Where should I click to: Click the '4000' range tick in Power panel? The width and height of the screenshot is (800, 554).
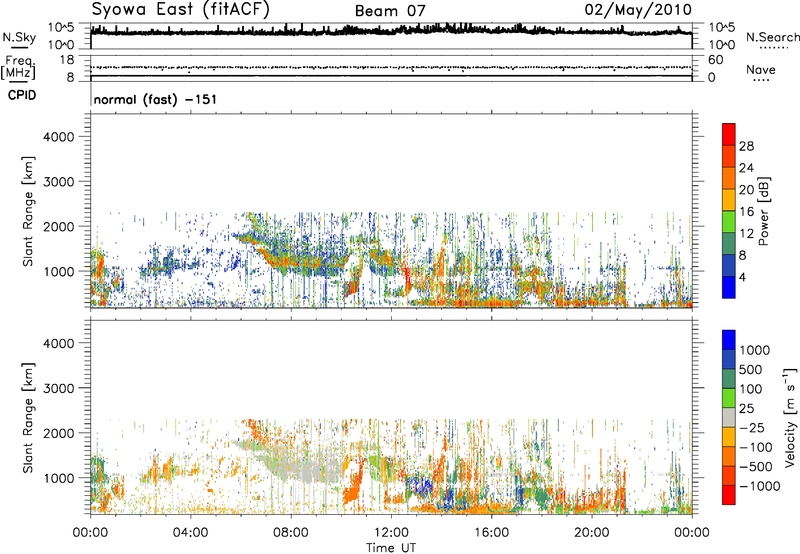[x=59, y=137]
